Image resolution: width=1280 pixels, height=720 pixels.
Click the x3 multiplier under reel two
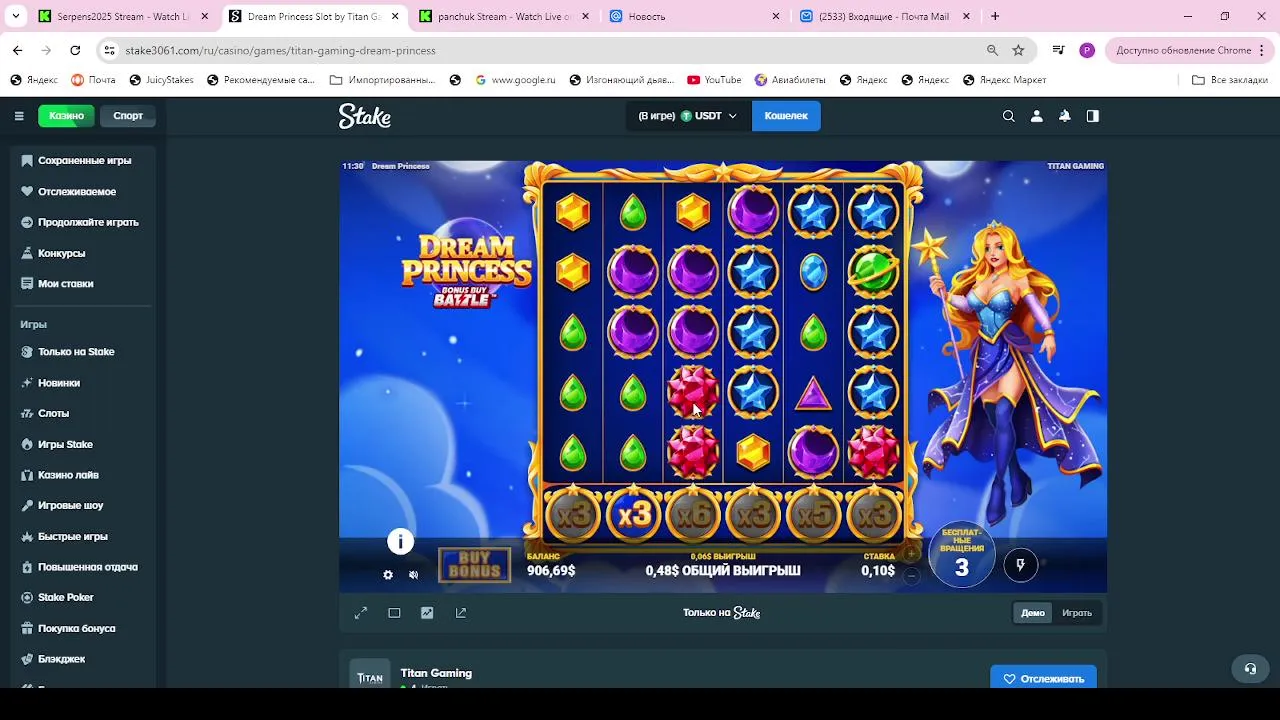(x=633, y=515)
